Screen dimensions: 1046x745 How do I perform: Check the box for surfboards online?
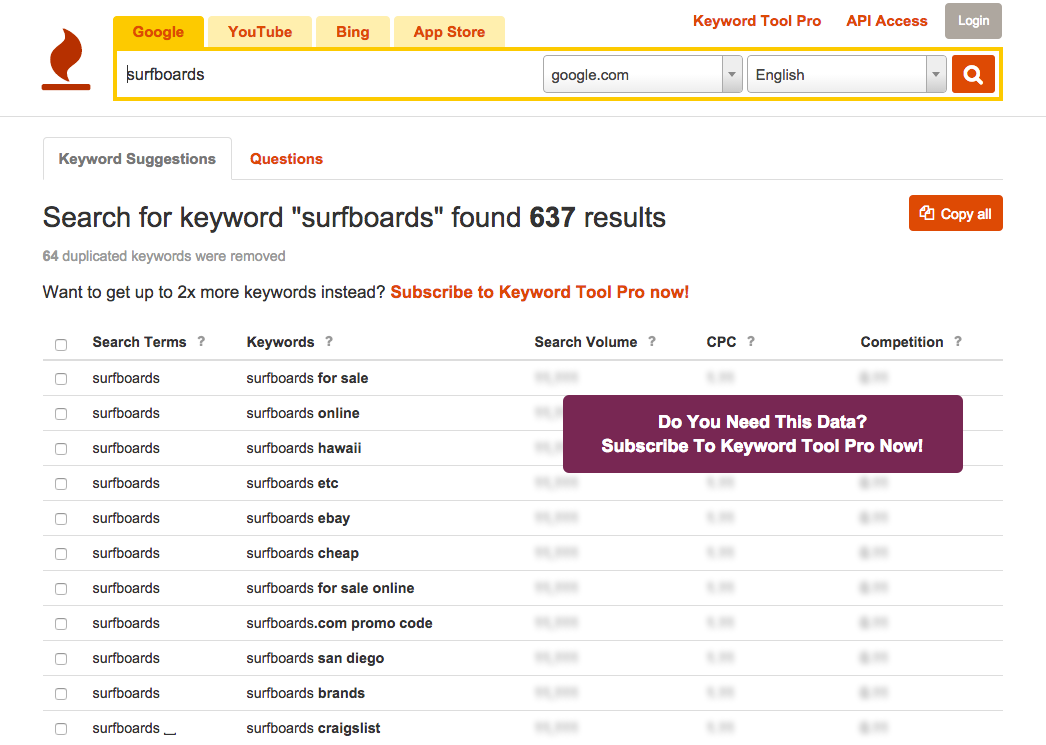click(x=61, y=414)
